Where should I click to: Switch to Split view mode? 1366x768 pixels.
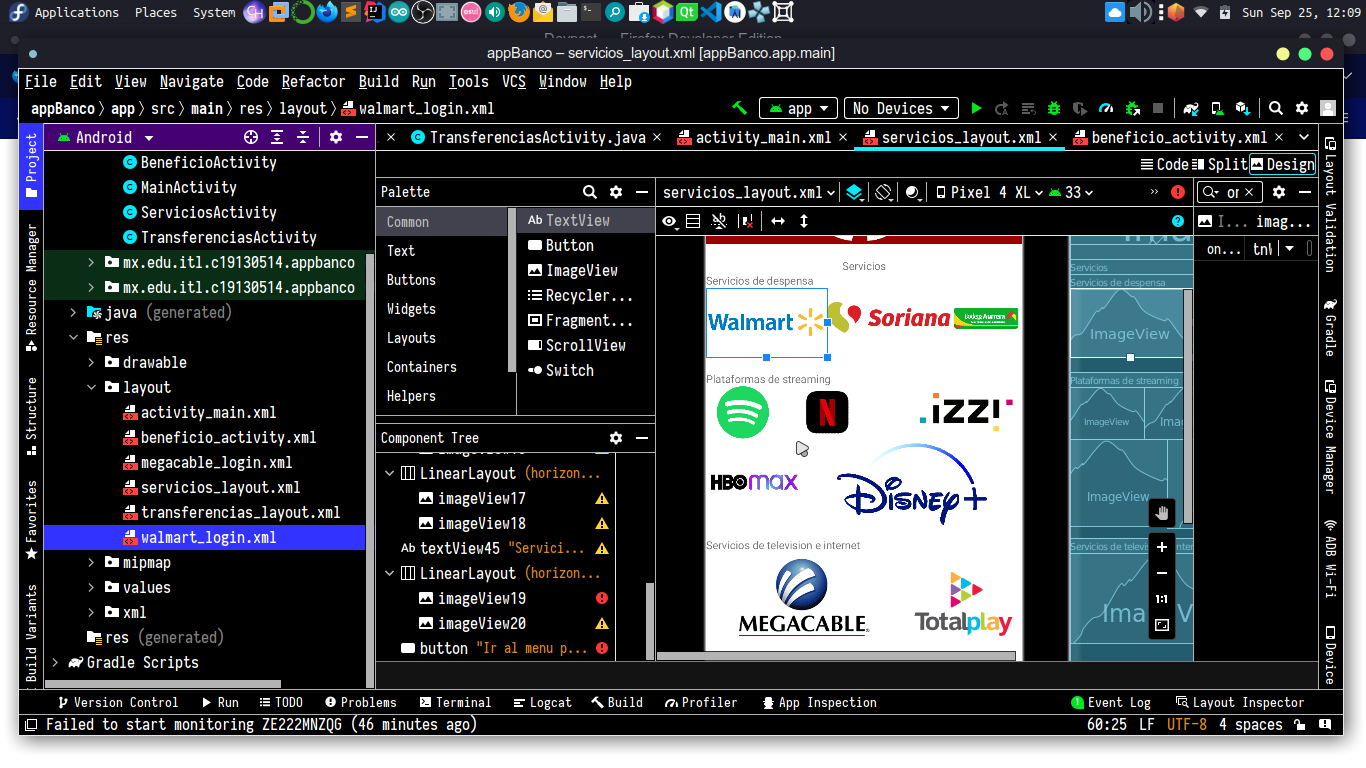tap(1219, 165)
